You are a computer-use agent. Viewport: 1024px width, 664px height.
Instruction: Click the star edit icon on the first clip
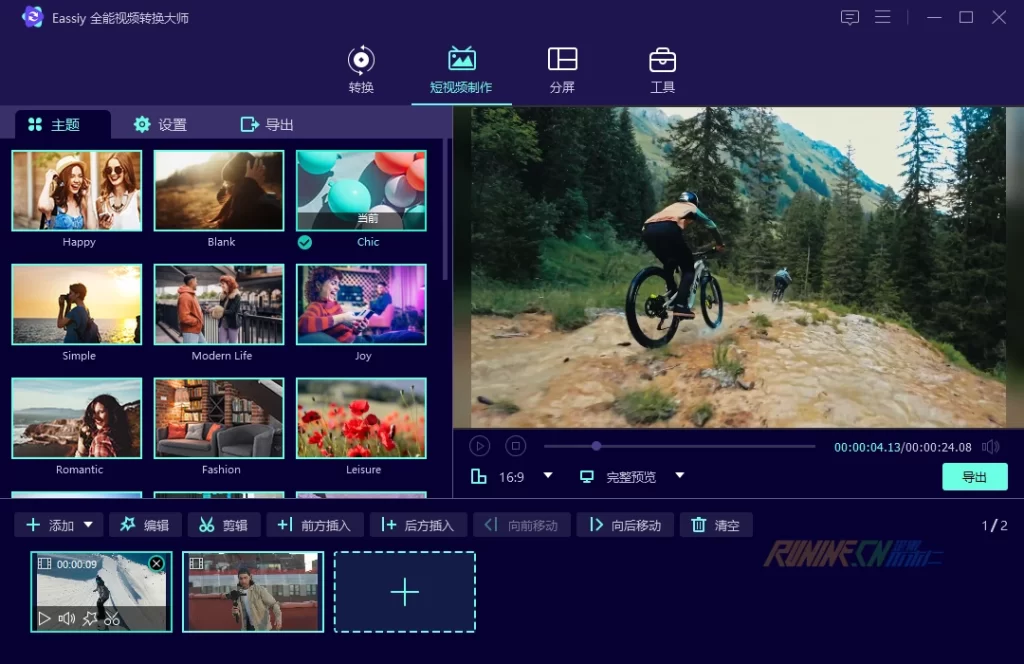[x=90, y=619]
